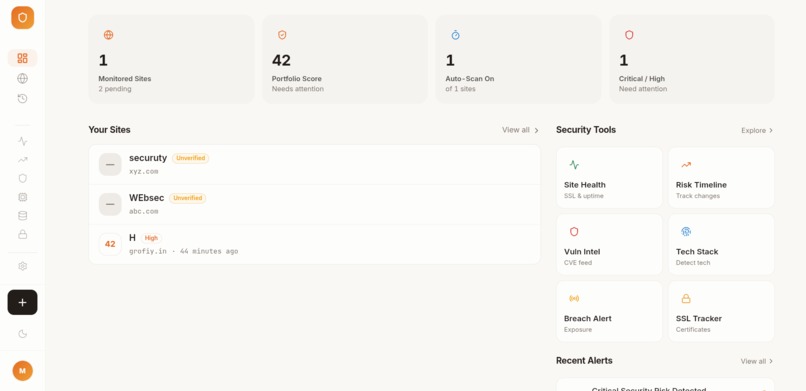Open the settings gear in sidebar

pyautogui.click(x=23, y=266)
